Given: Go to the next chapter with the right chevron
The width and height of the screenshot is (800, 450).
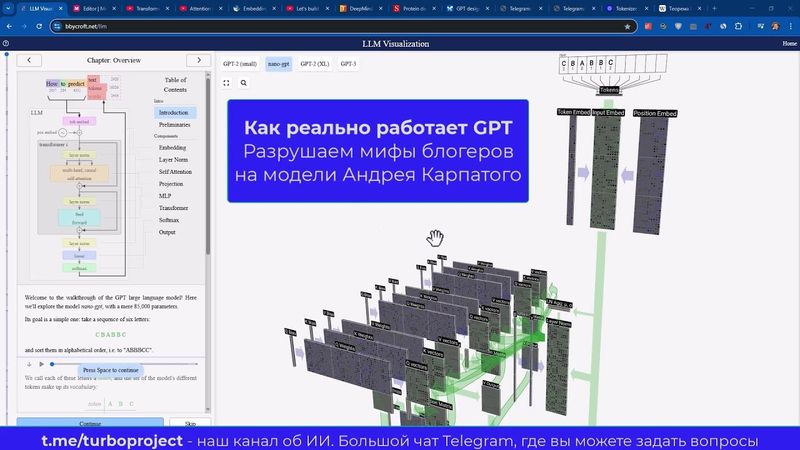Looking at the screenshot, I should tap(199, 60).
